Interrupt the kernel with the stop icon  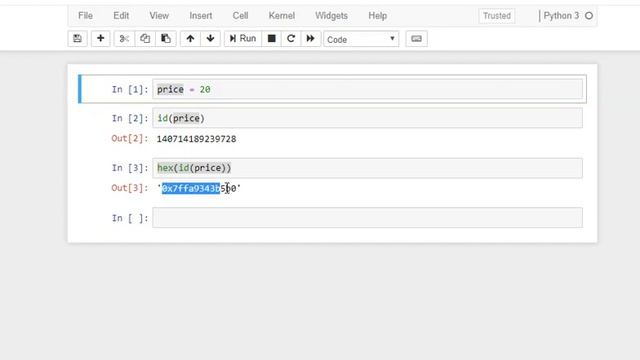(271, 39)
